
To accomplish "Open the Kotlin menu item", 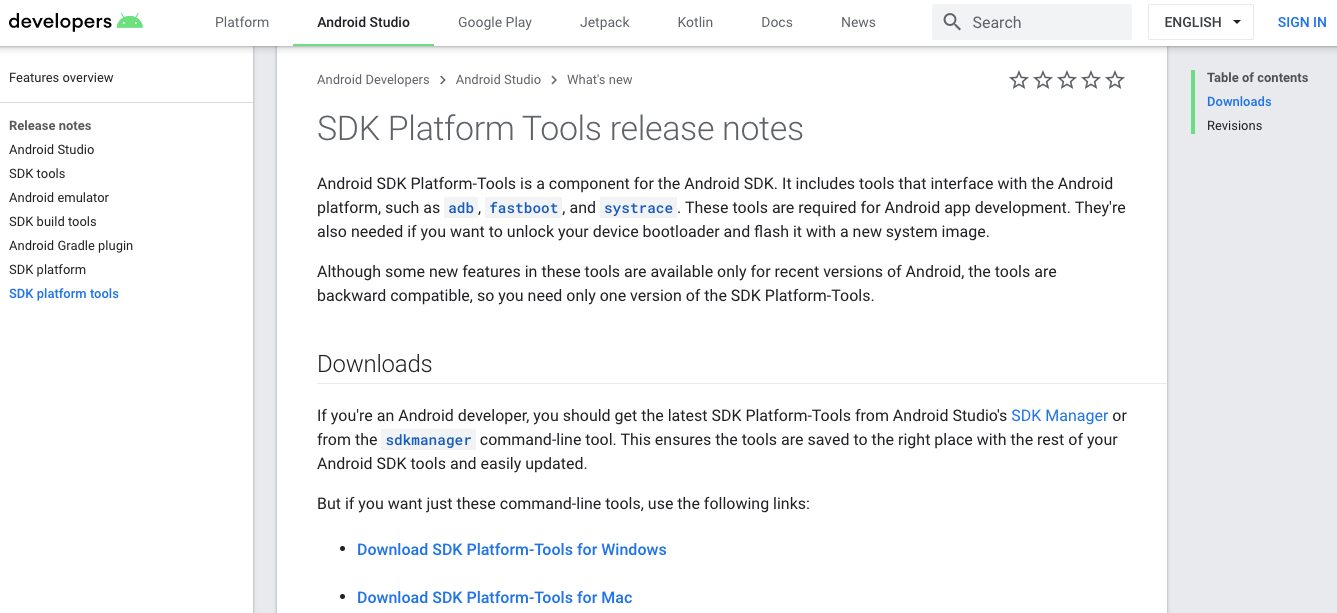I will coord(694,22).
